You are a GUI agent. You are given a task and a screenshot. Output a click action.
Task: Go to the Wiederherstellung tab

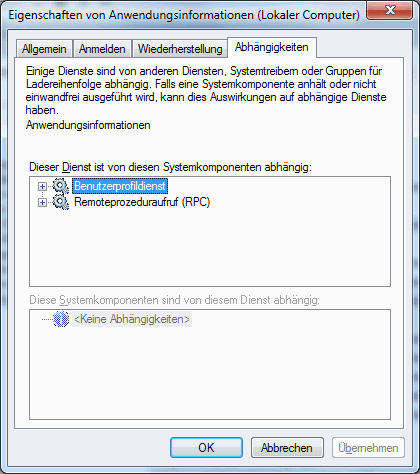(180, 49)
